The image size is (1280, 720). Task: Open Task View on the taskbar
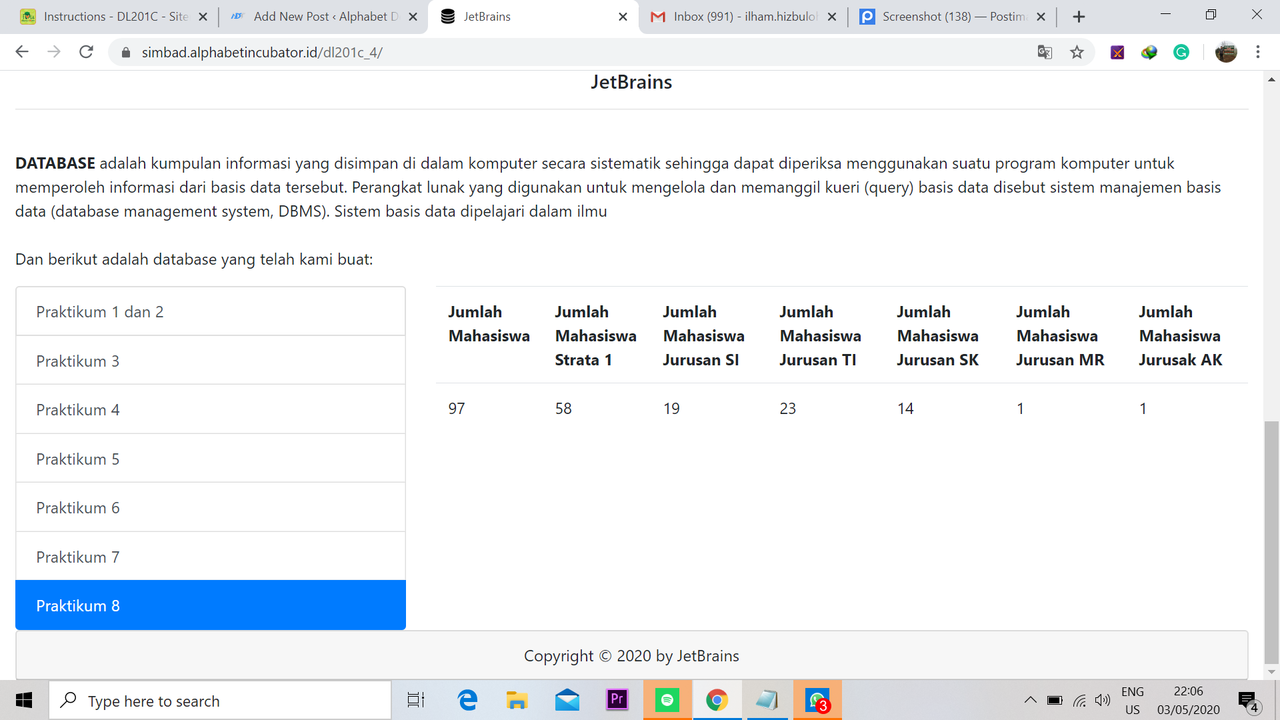point(417,700)
